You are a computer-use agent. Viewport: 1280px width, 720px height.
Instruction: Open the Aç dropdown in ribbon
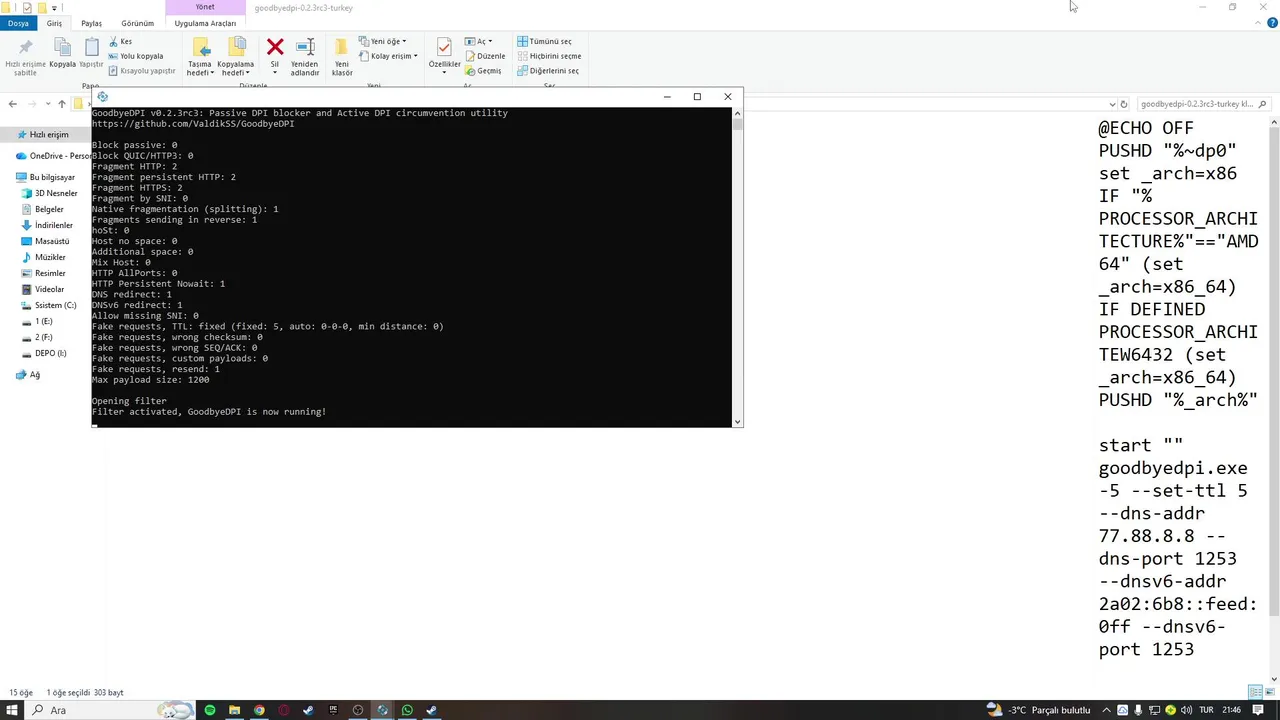pos(479,42)
